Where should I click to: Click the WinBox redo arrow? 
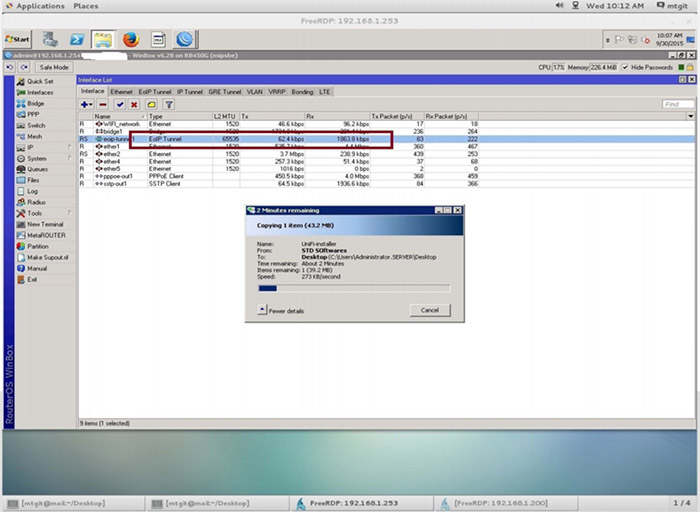[24, 67]
